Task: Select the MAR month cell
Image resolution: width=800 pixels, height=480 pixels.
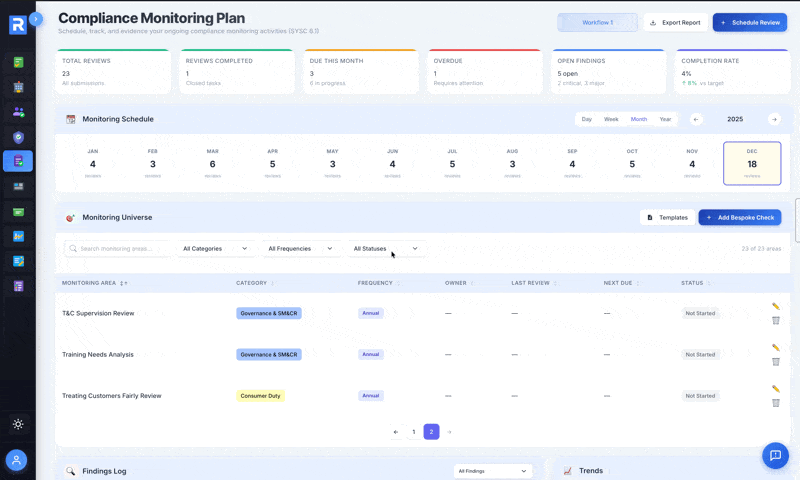Action: coord(213,164)
